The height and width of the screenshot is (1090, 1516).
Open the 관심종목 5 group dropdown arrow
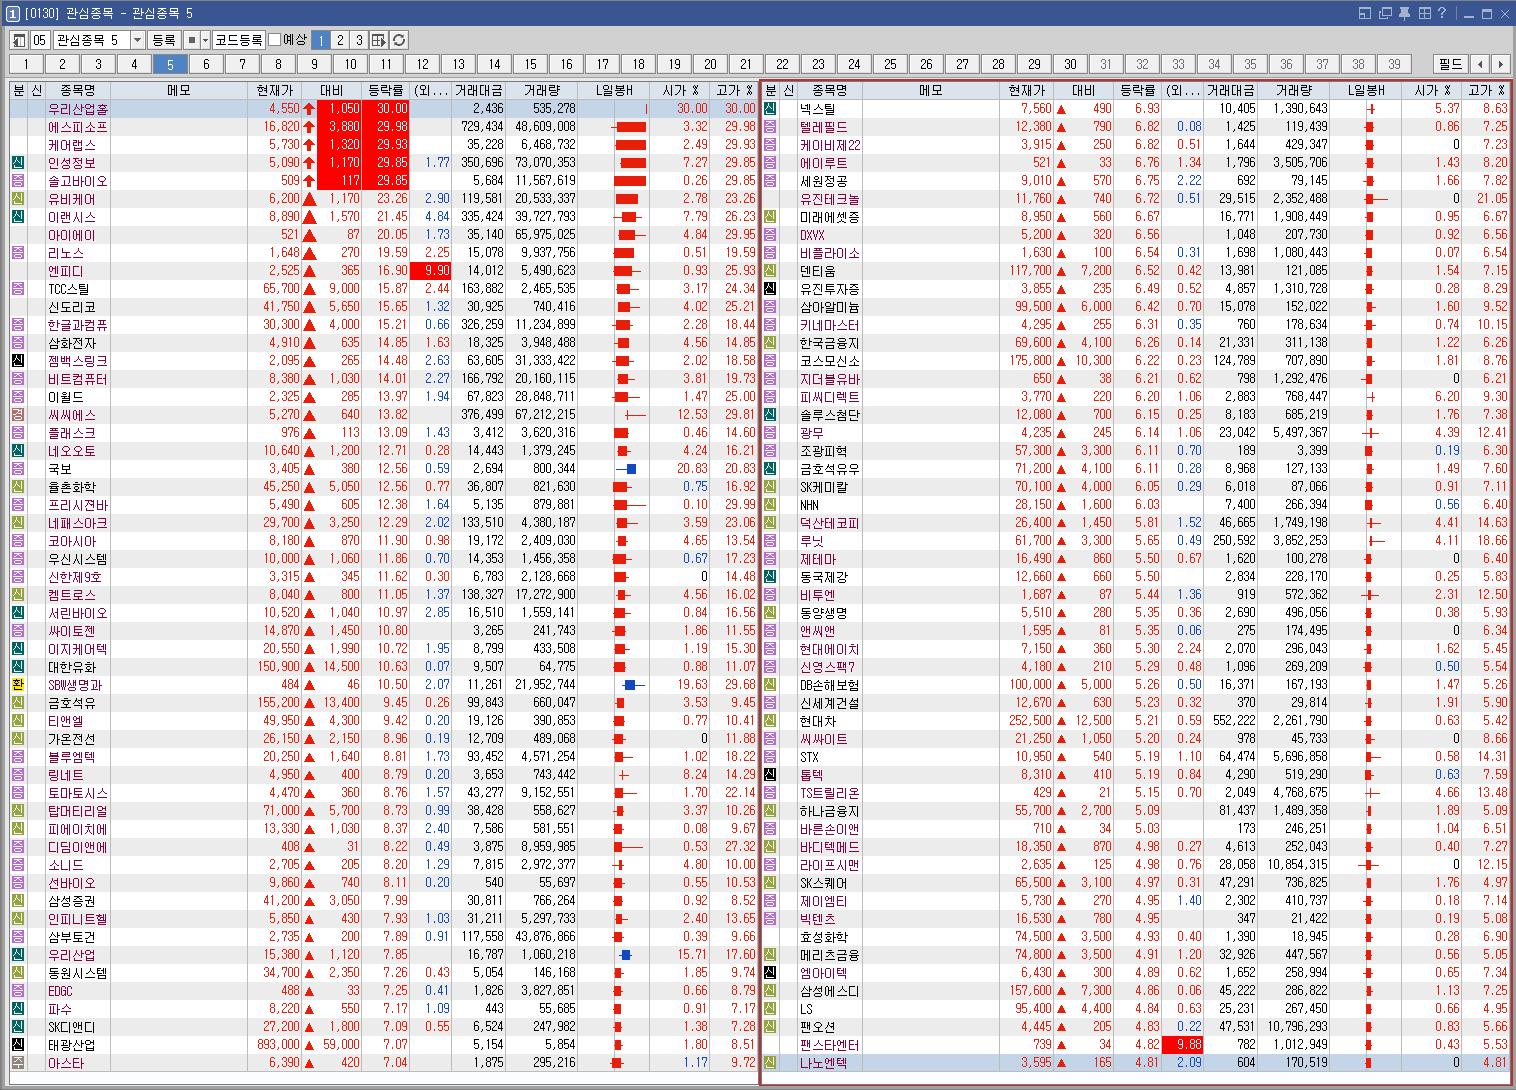137,40
